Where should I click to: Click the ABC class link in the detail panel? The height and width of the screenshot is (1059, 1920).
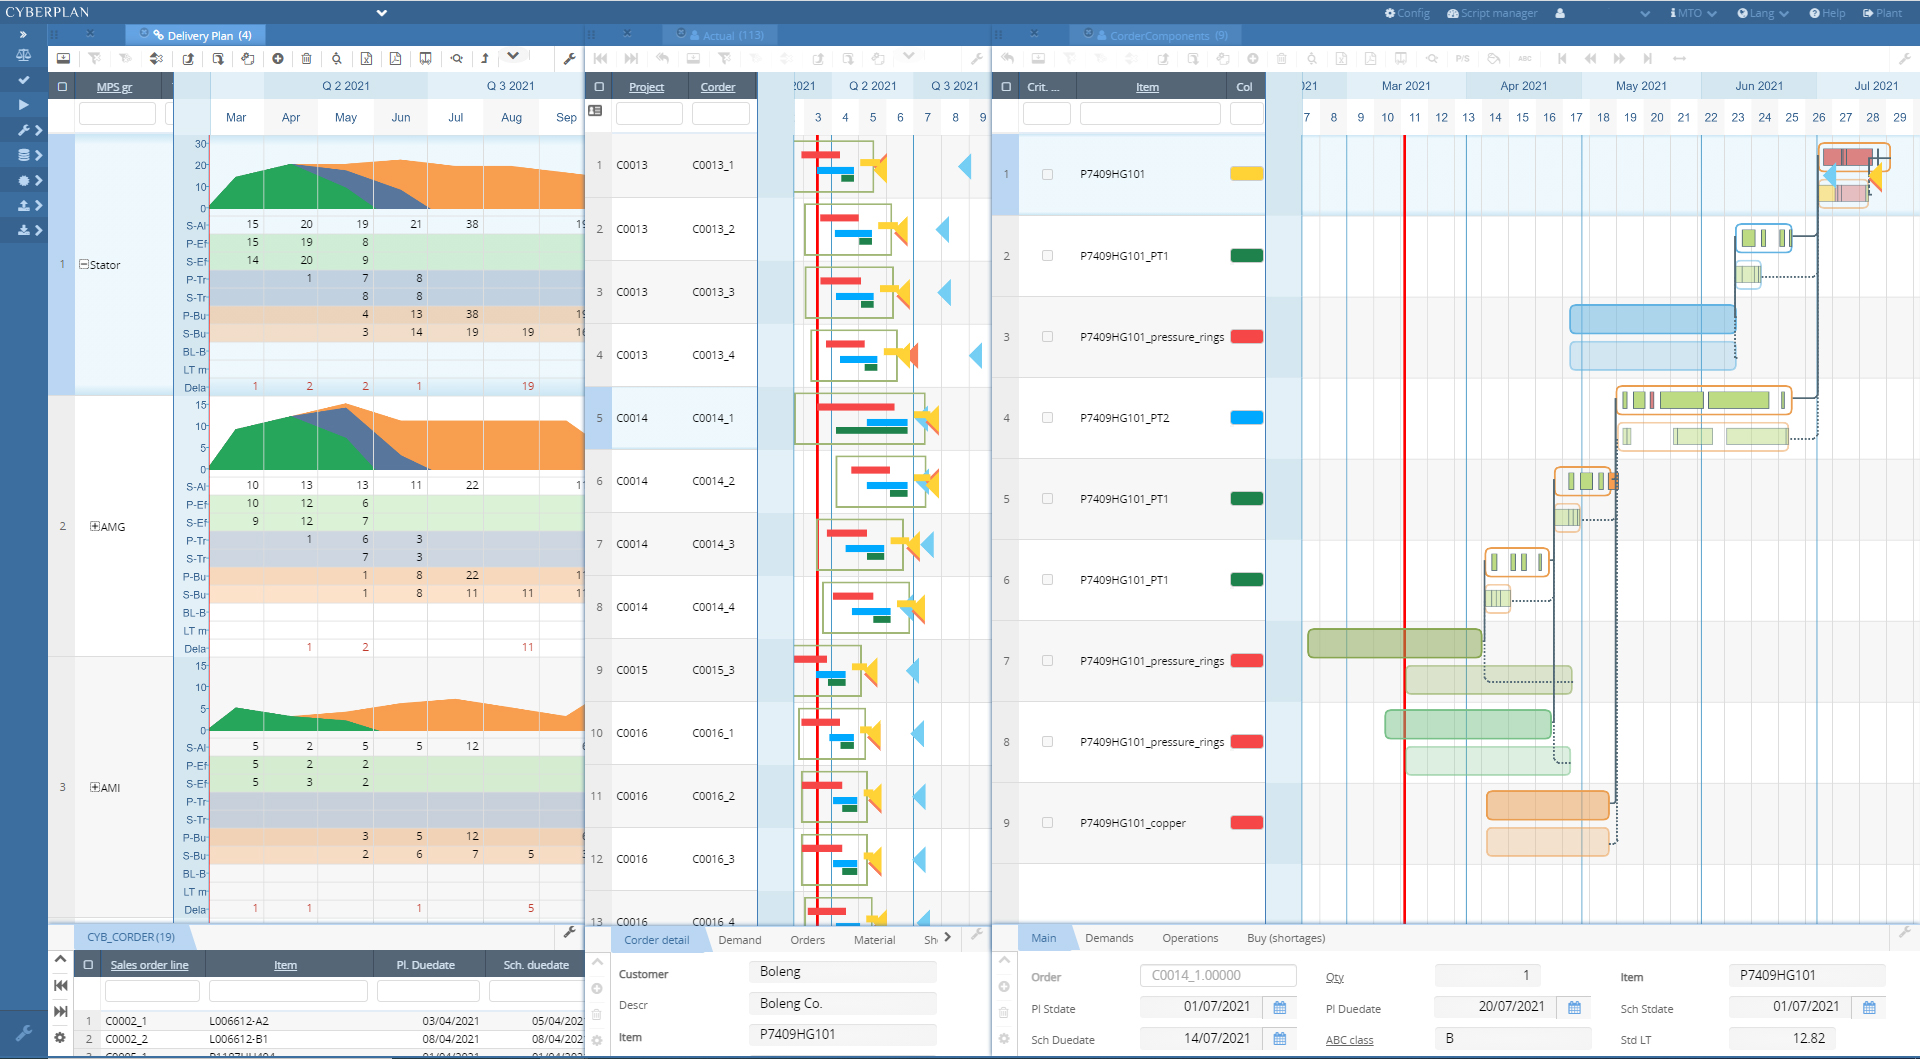[x=1349, y=1040]
